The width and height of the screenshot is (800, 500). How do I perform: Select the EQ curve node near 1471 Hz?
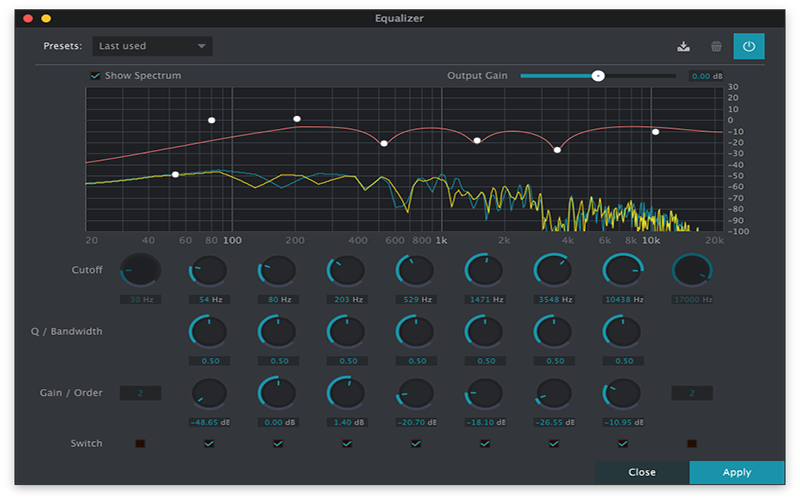point(477,141)
